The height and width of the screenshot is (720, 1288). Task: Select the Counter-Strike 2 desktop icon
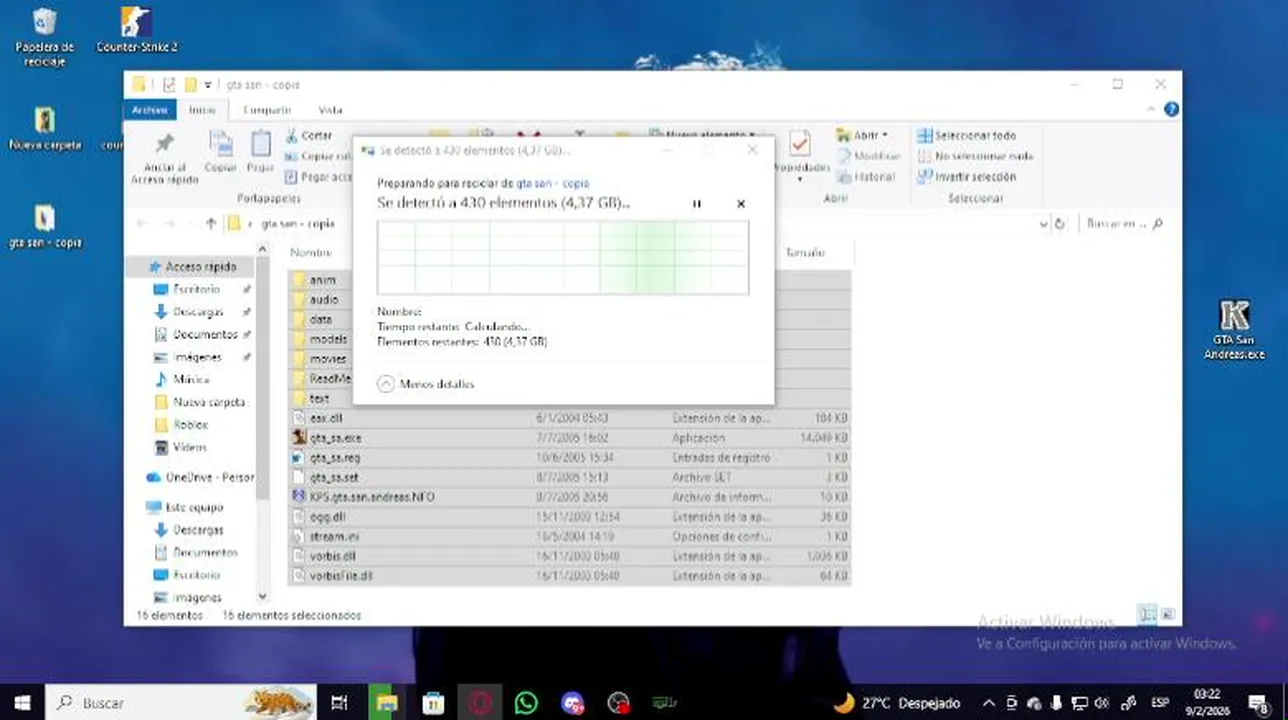137,30
